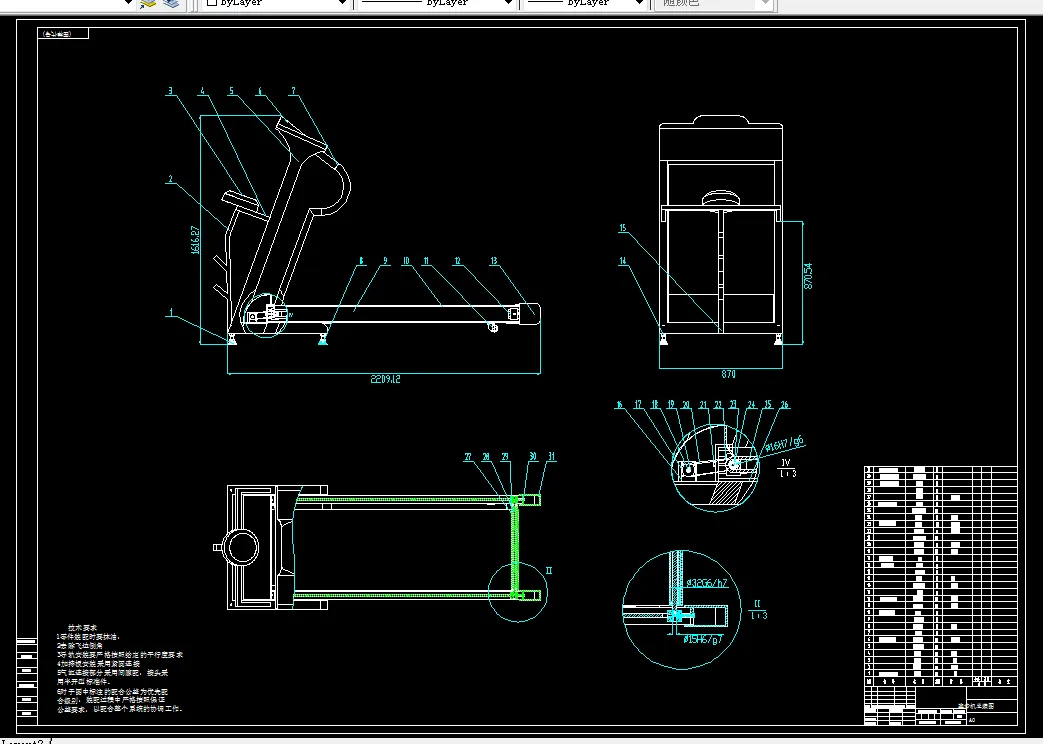The height and width of the screenshot is (744, 1043).
Task: Switch to the Layout tab at bottom left
Action: point(22,741)
